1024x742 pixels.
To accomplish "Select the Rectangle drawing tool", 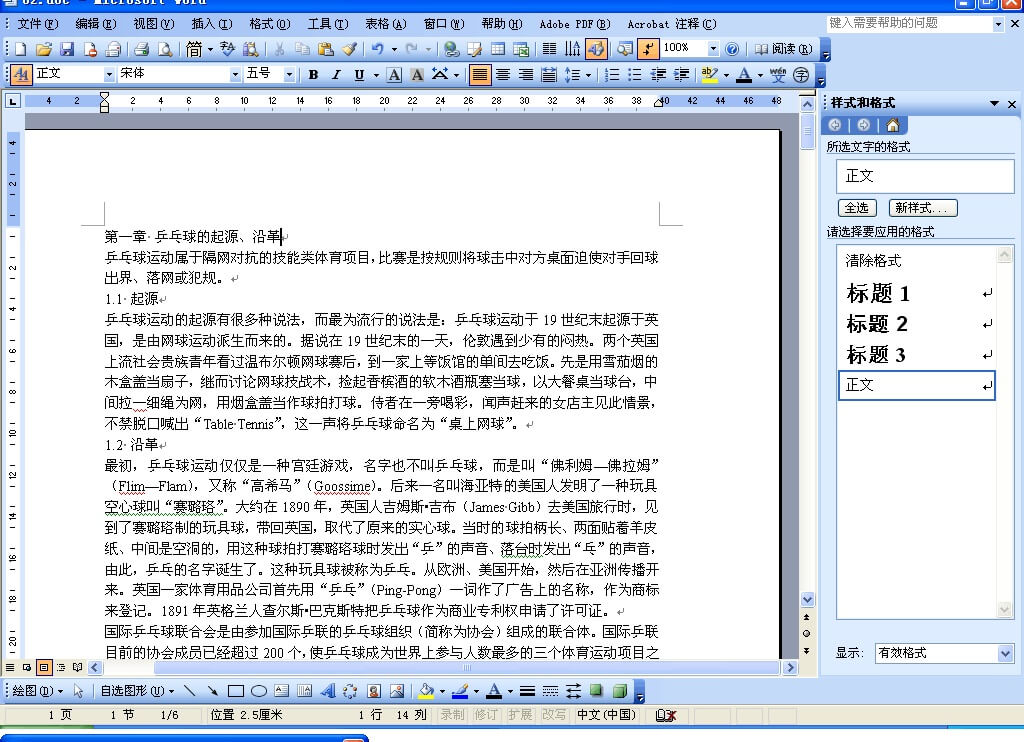I will 236,691.
